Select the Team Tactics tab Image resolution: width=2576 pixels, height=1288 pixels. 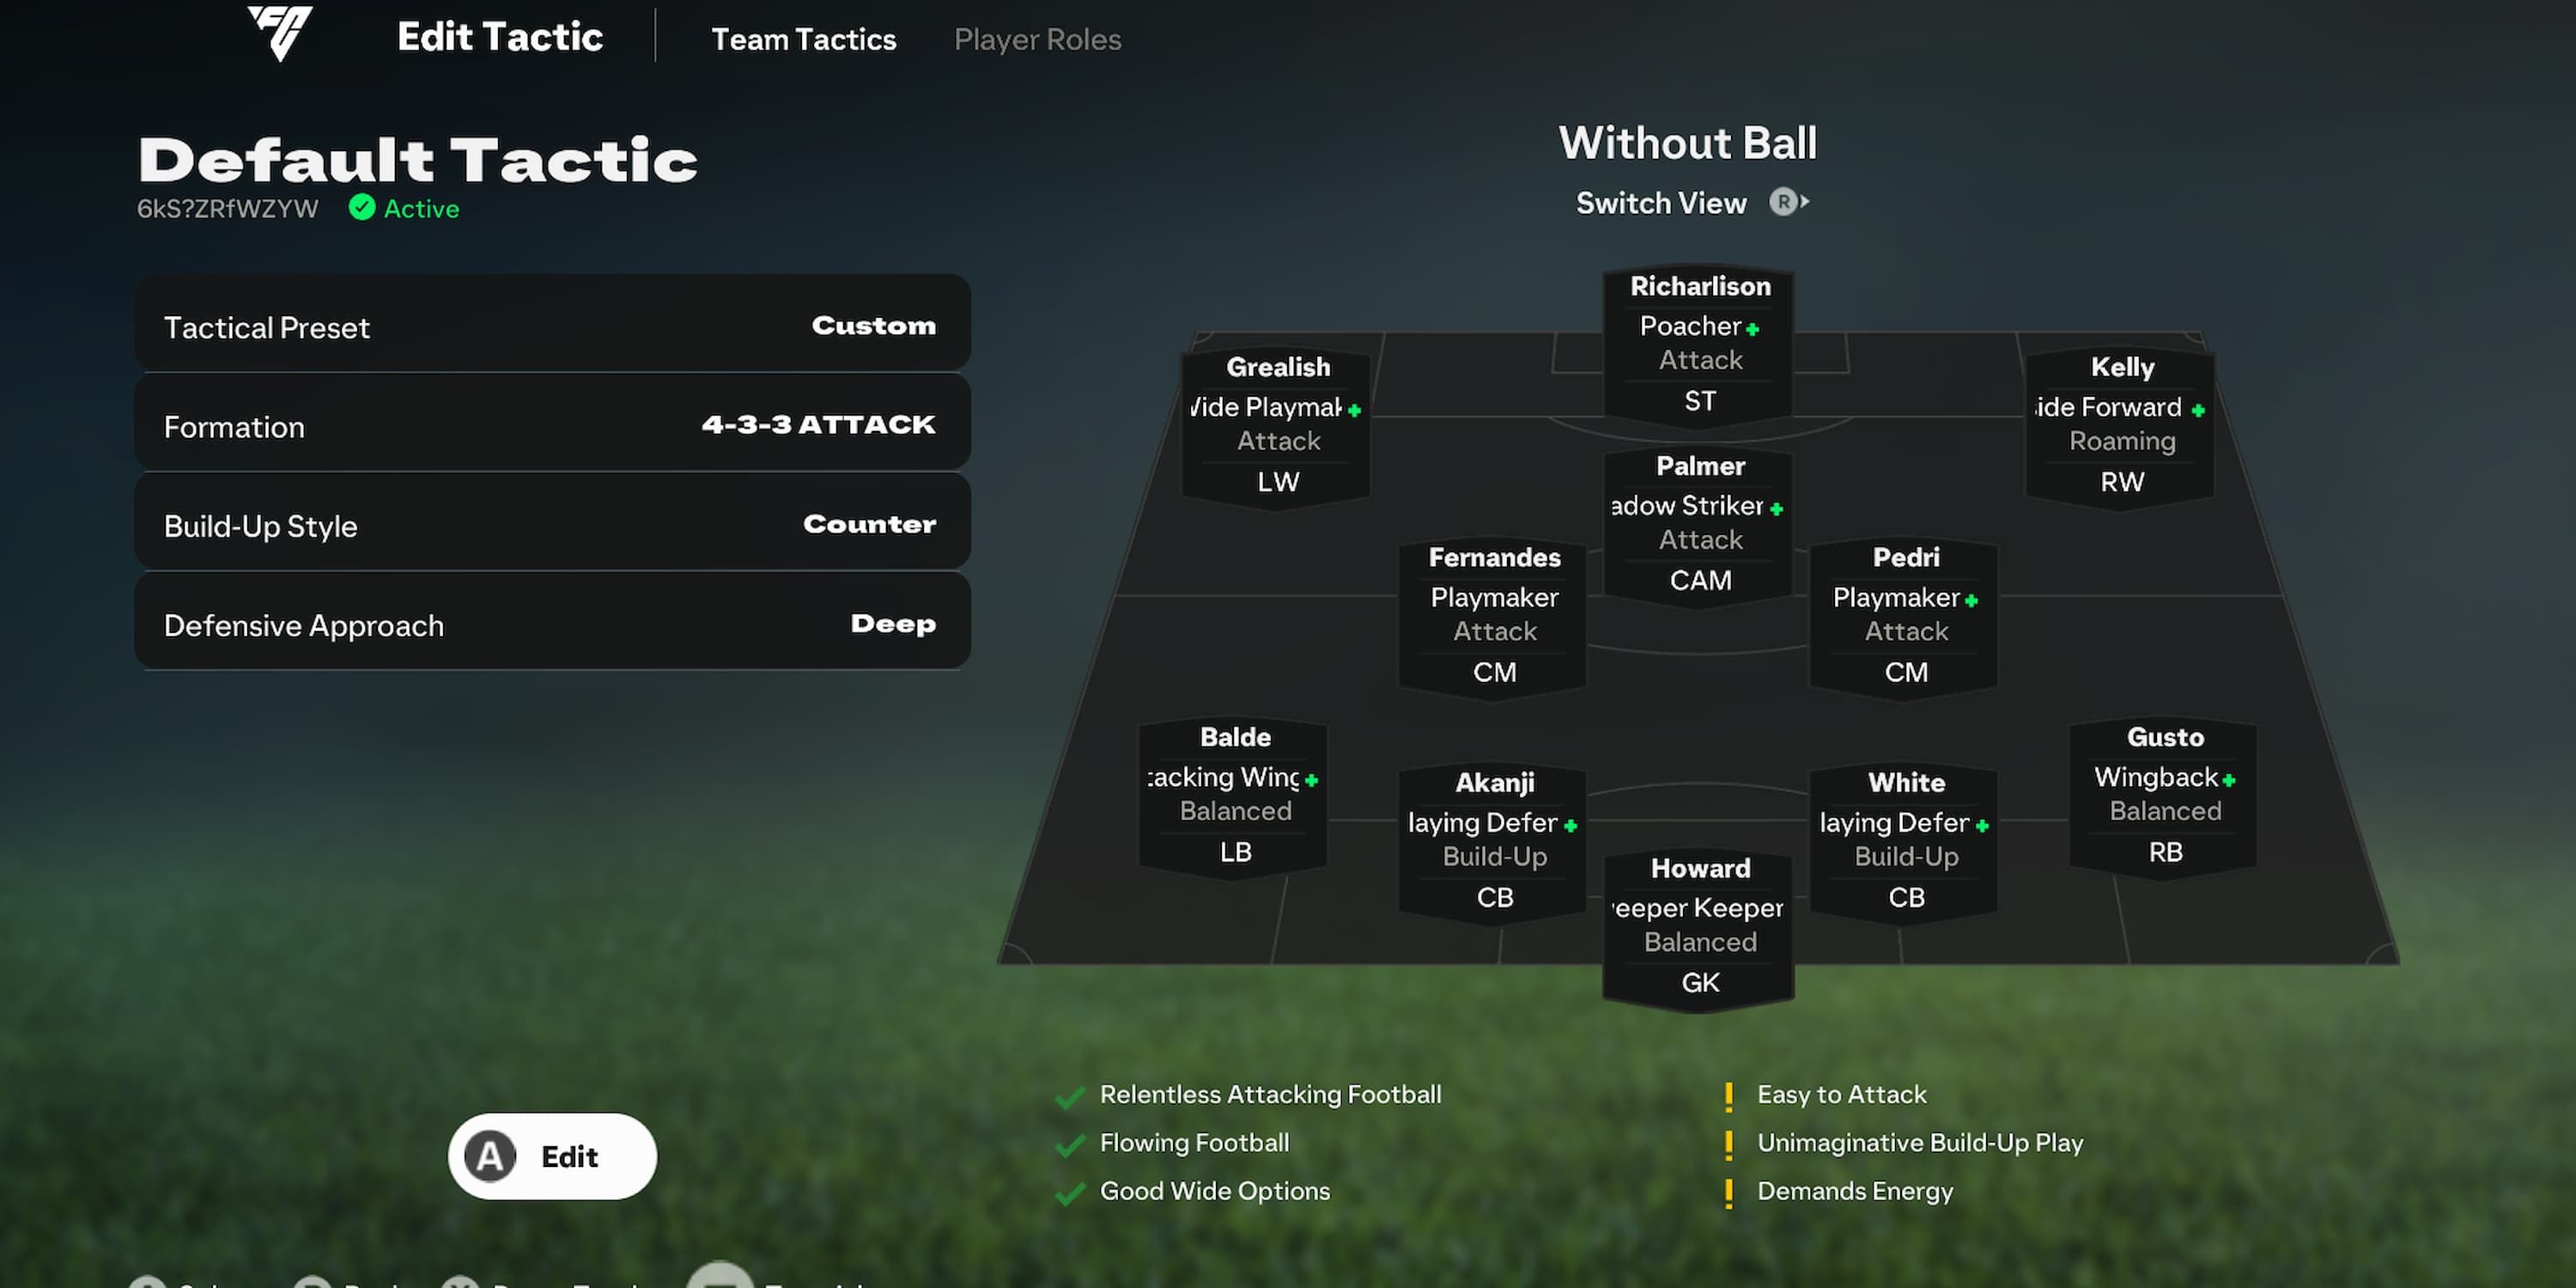pos(805,38)
